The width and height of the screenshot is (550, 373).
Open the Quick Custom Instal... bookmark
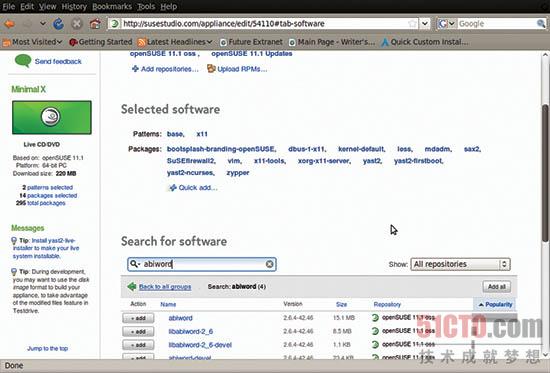(x=424, y=42)
